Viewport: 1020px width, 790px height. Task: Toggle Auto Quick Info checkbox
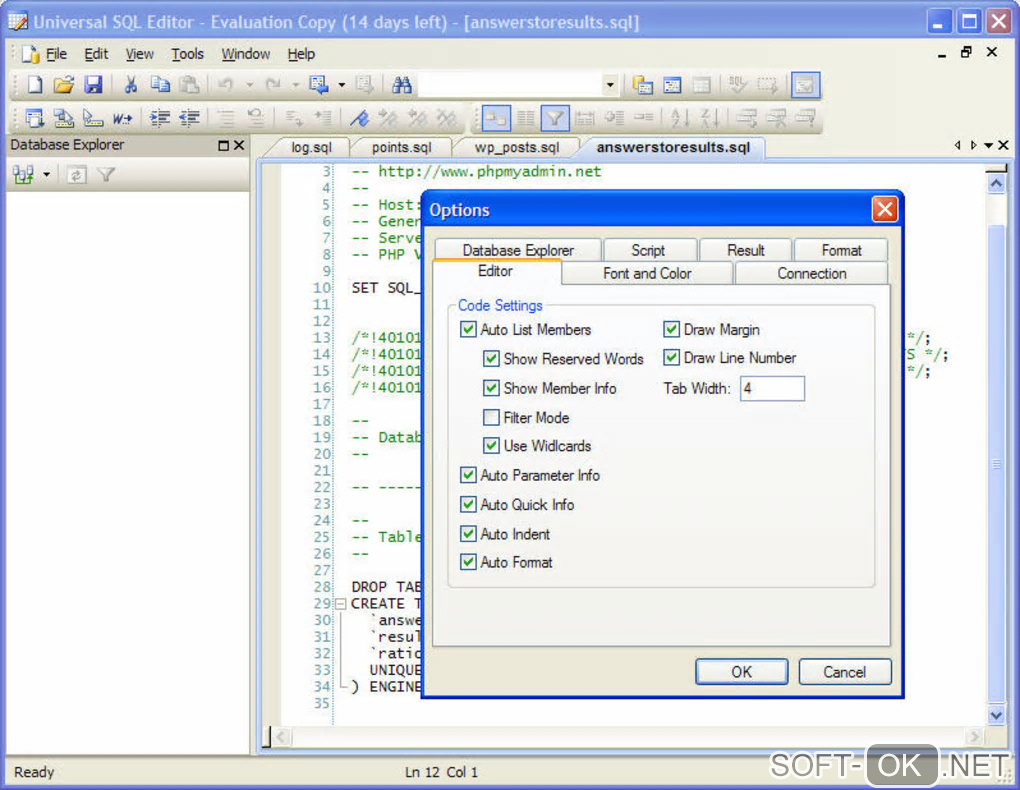(x=468, y=504)
